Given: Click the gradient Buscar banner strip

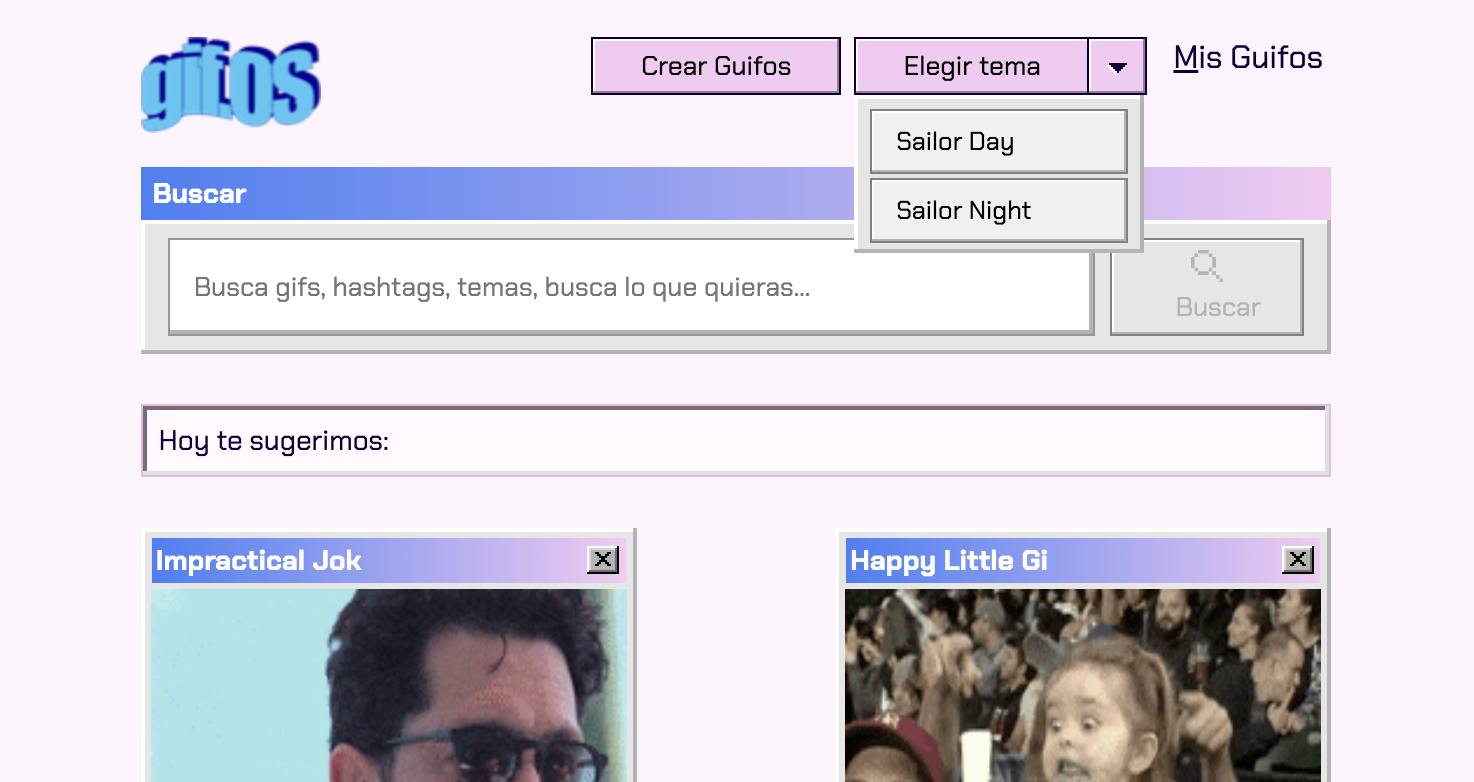Looking at the screenshot, I should coord(700,193).
